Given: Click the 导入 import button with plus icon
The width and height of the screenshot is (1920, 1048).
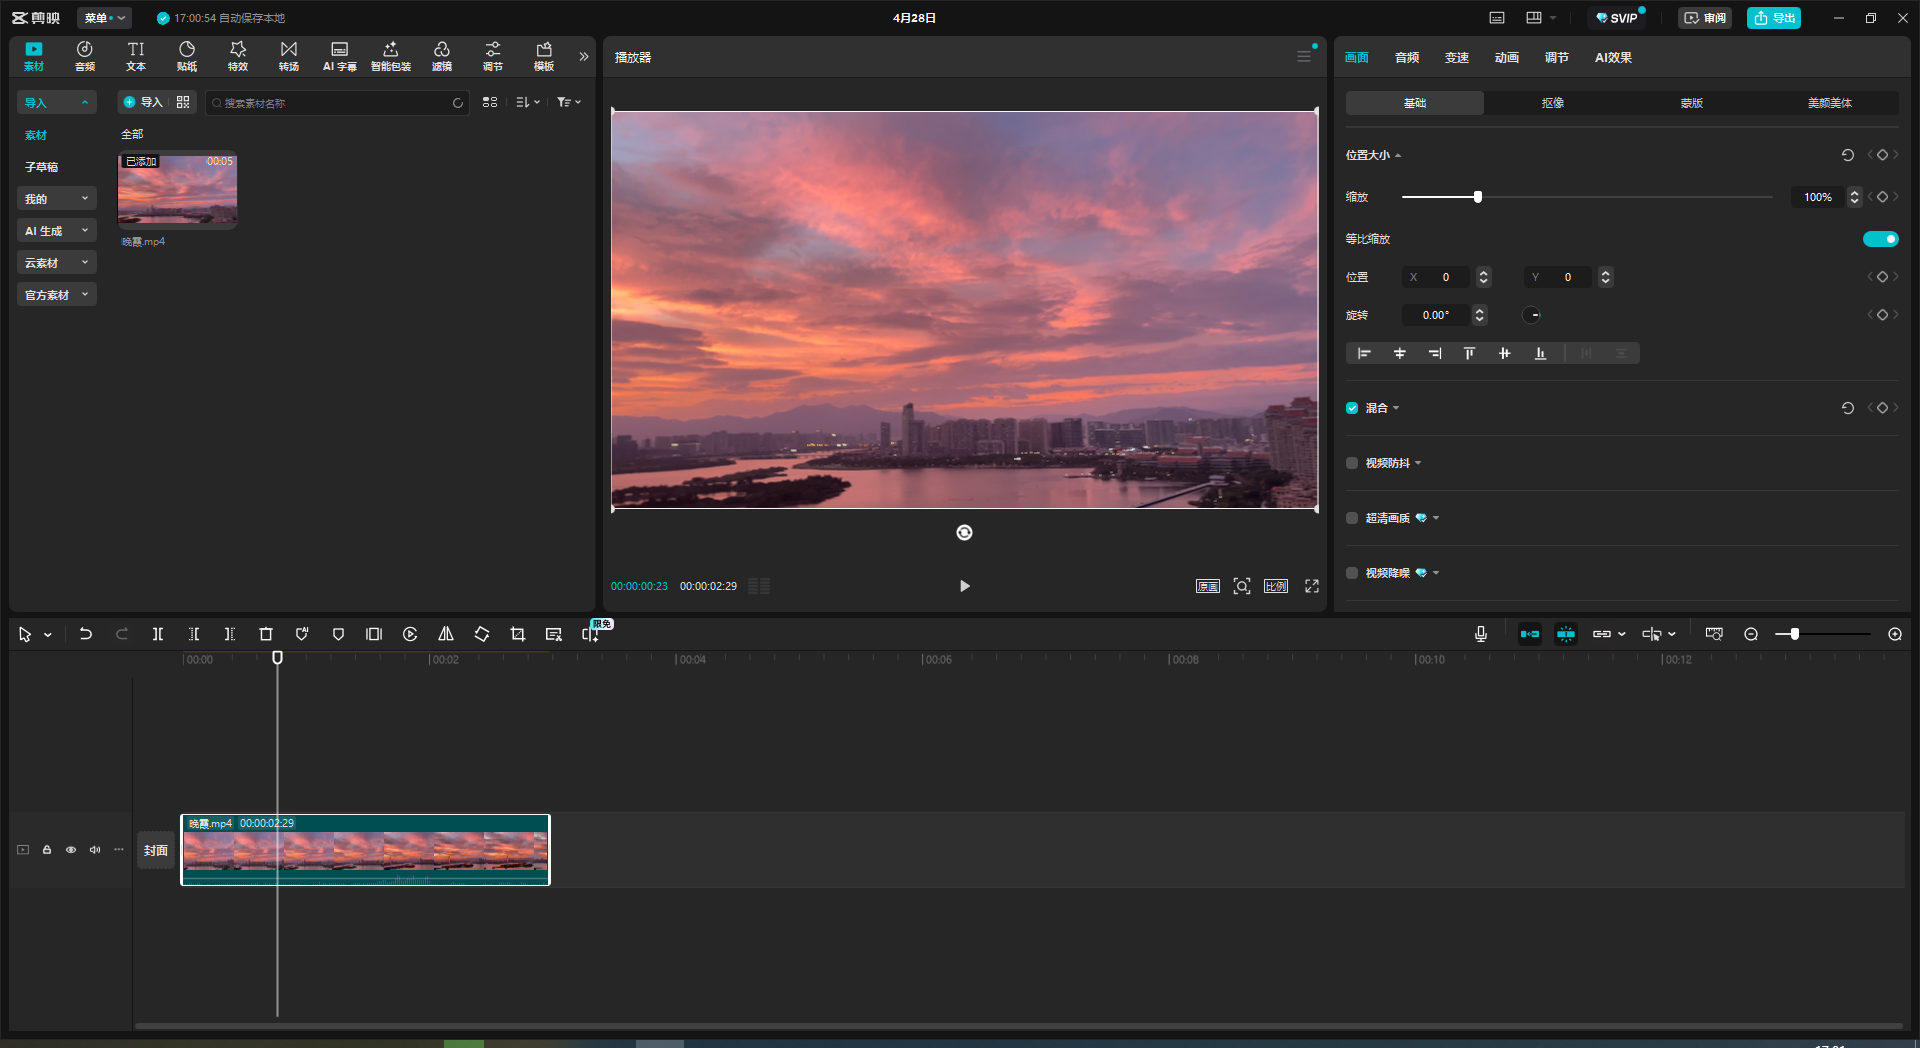Looking at the screenshot, I should pos(143,102).
